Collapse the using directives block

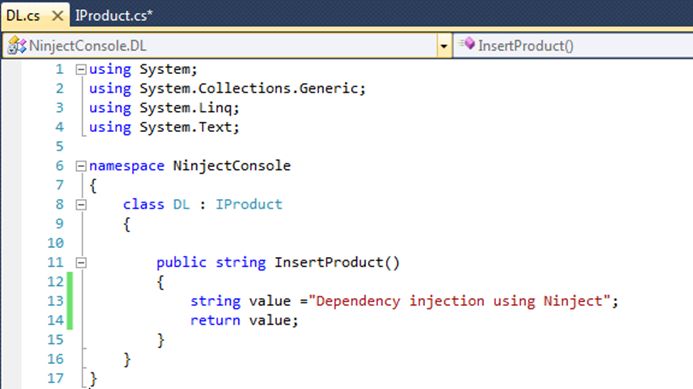click(x=80, y=69)
